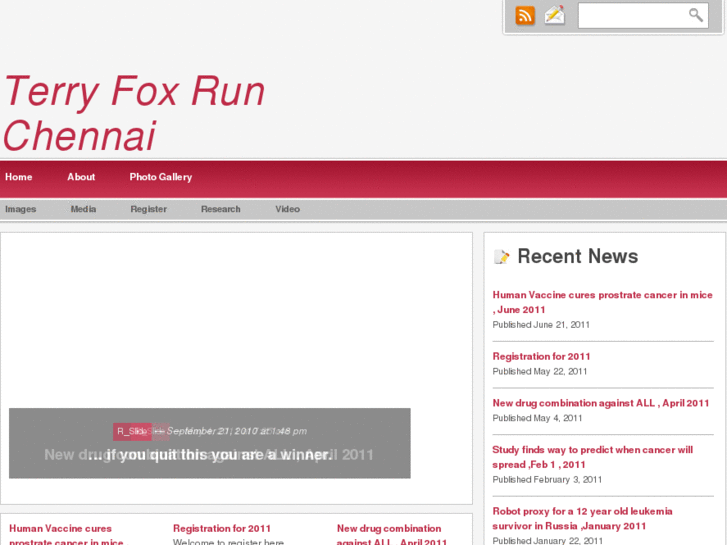Click the Published May 4, 2011 date
The image size is (727, 545).
point(537,418)
